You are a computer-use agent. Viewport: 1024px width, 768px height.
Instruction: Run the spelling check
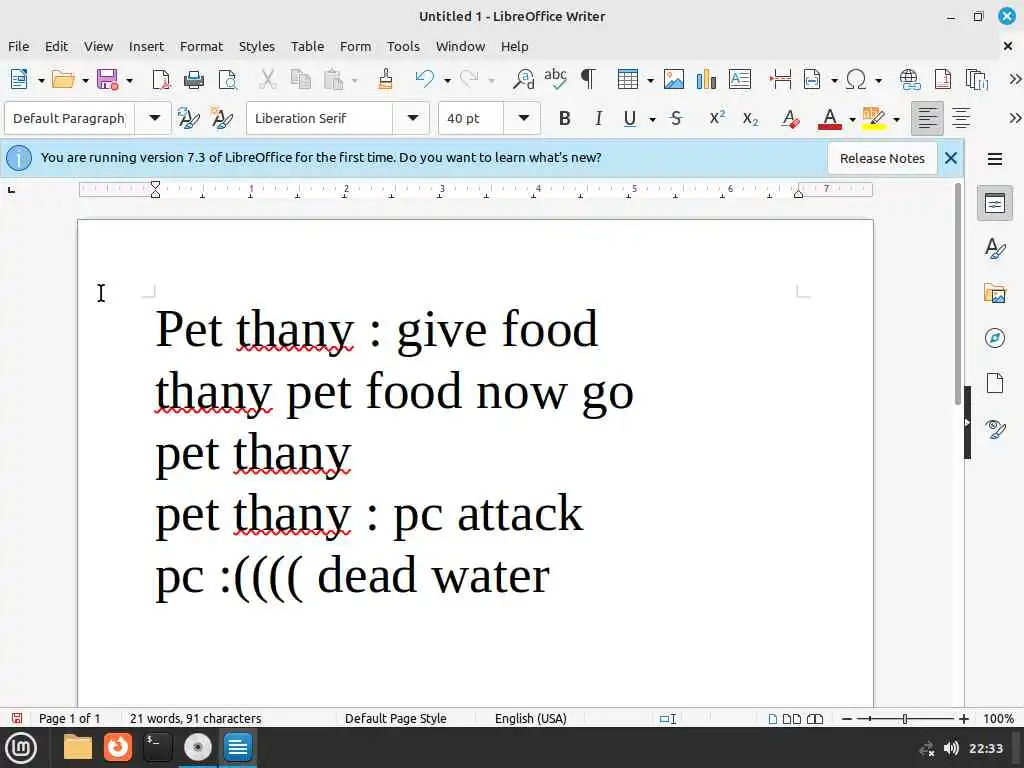point(555,78)
